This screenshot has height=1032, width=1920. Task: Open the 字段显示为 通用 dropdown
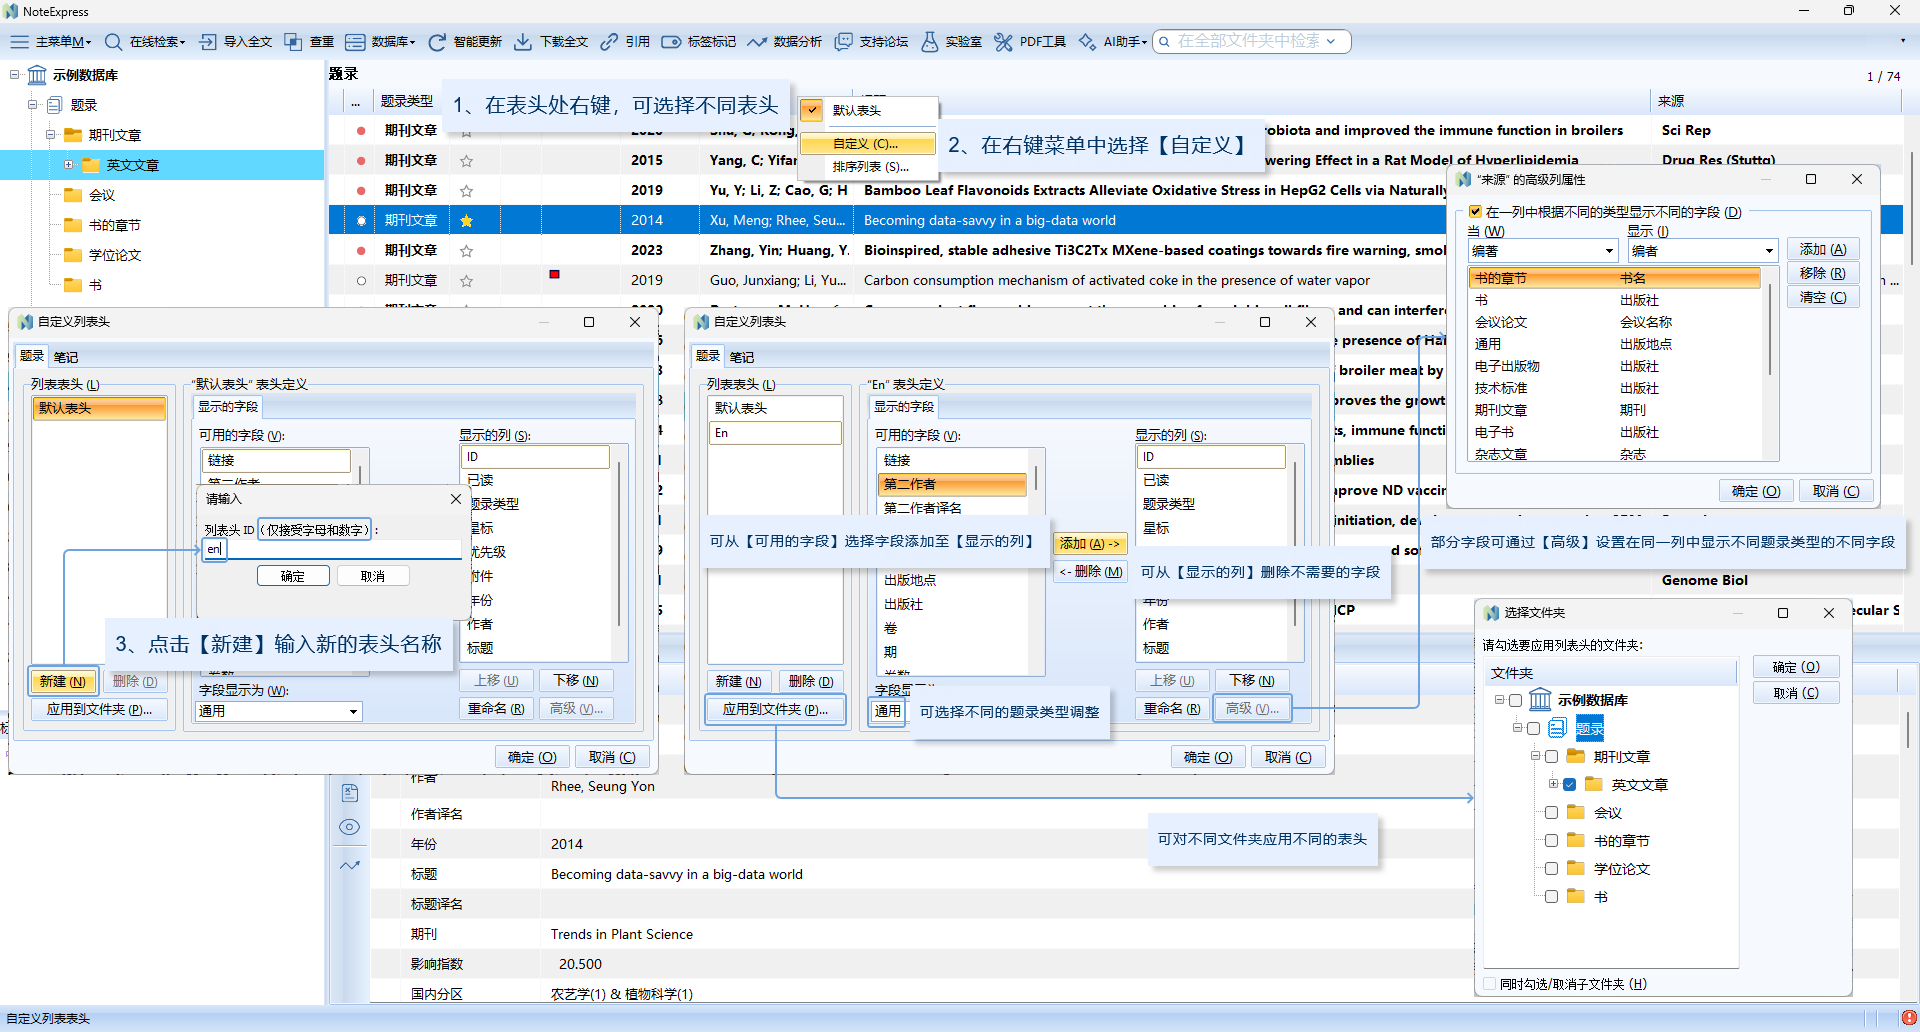tap(280, 711)
